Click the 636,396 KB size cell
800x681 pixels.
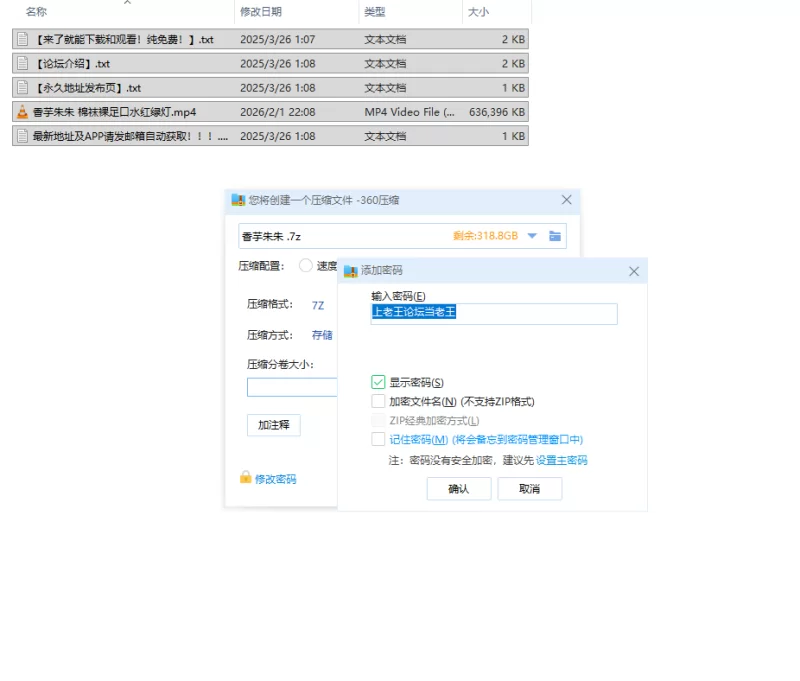point(497,112)
